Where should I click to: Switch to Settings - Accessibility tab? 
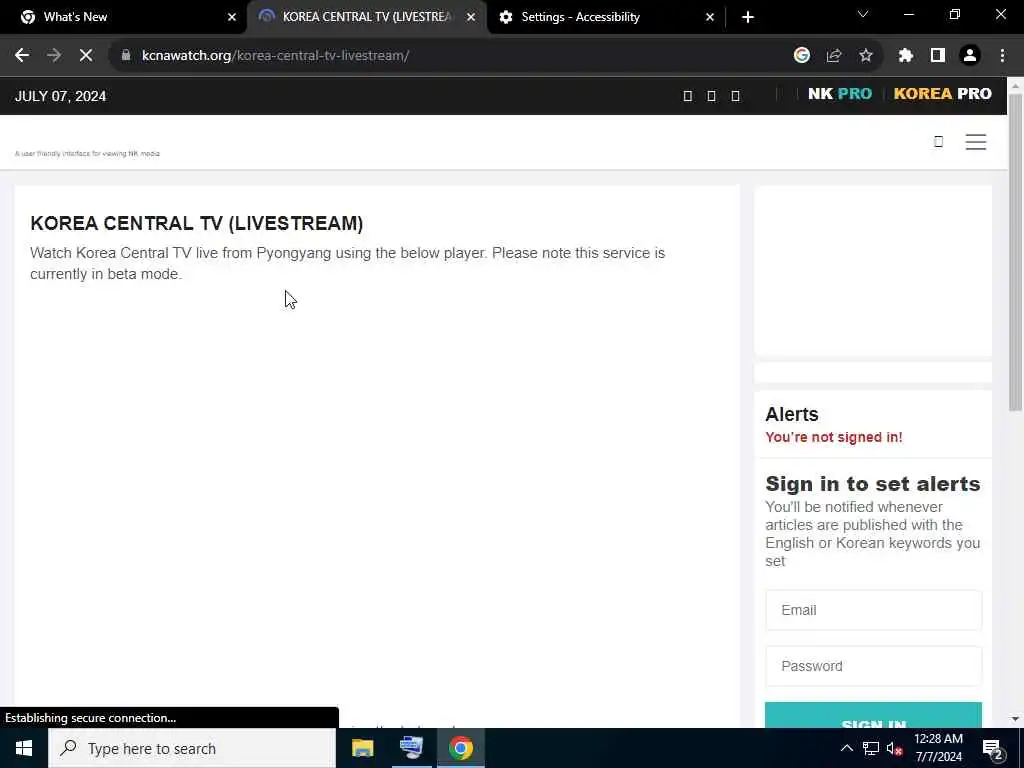tap(607, 17)
